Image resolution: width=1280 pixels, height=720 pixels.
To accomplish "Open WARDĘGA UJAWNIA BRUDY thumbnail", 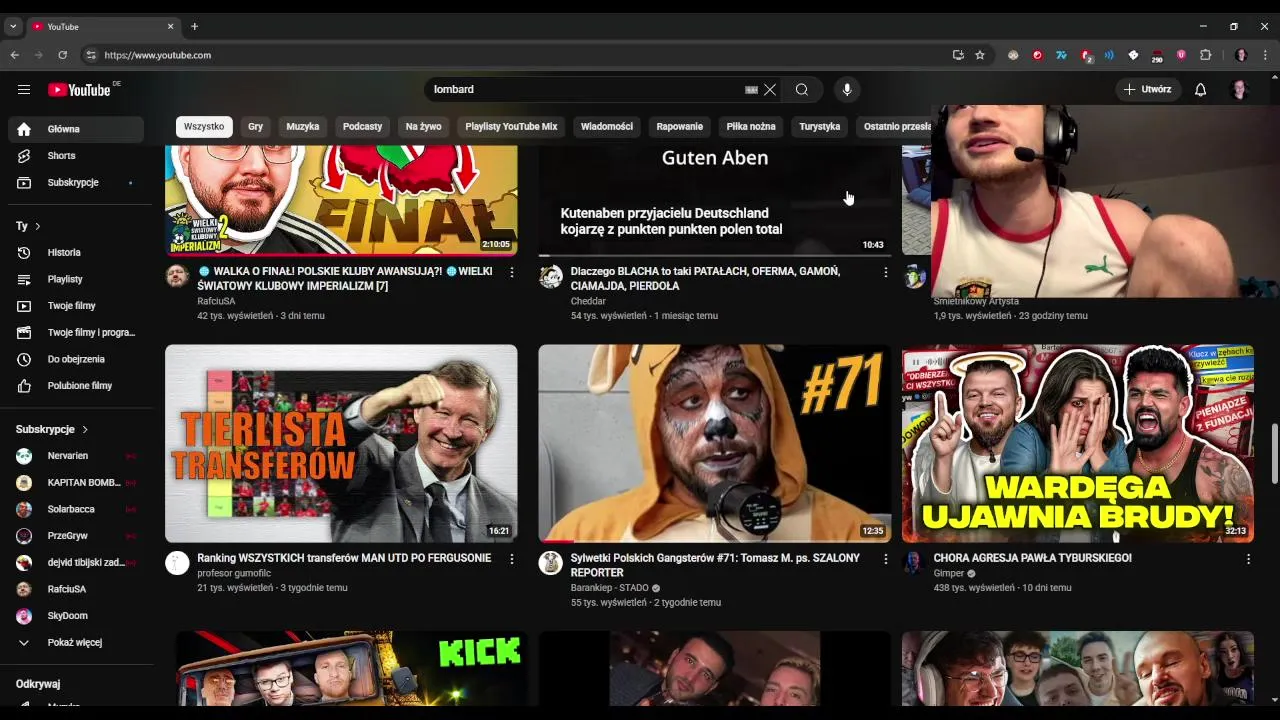I will click(1078, 444).
